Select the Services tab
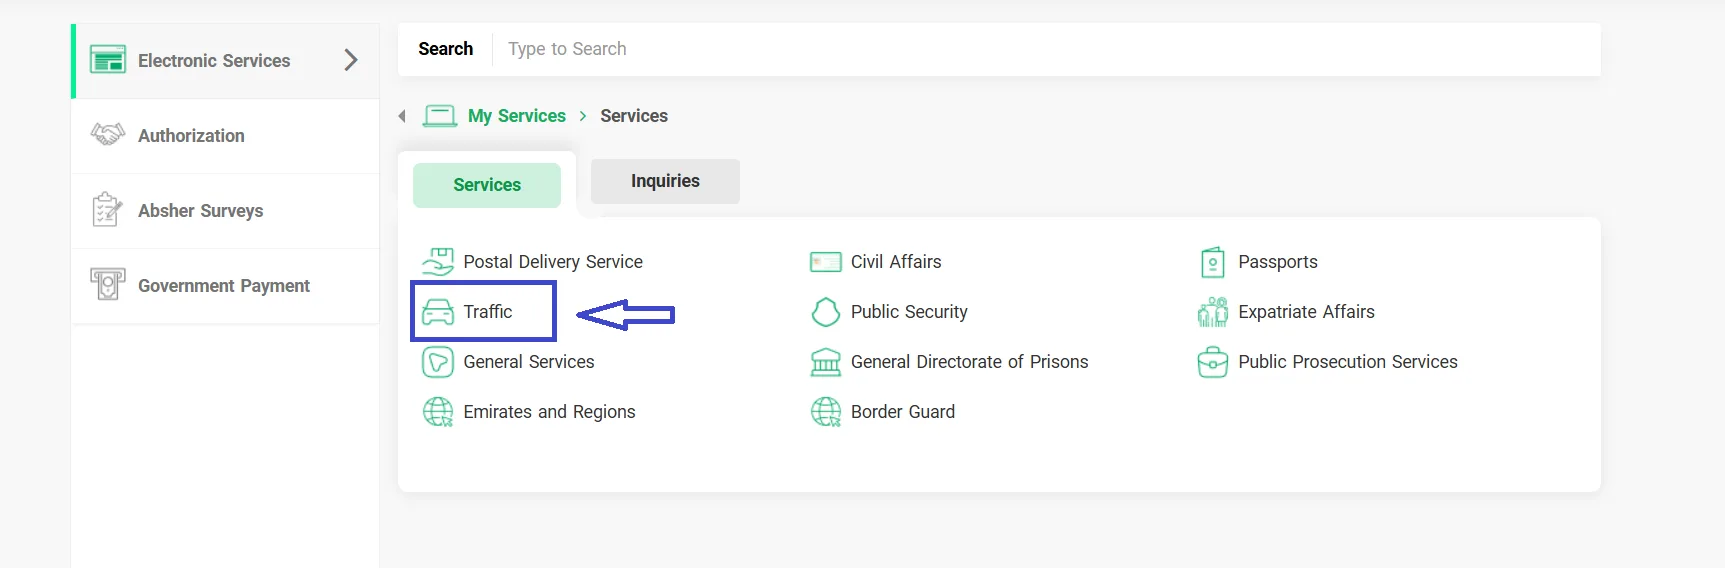Screen dimensions: 1725x568 pos(487,185)
